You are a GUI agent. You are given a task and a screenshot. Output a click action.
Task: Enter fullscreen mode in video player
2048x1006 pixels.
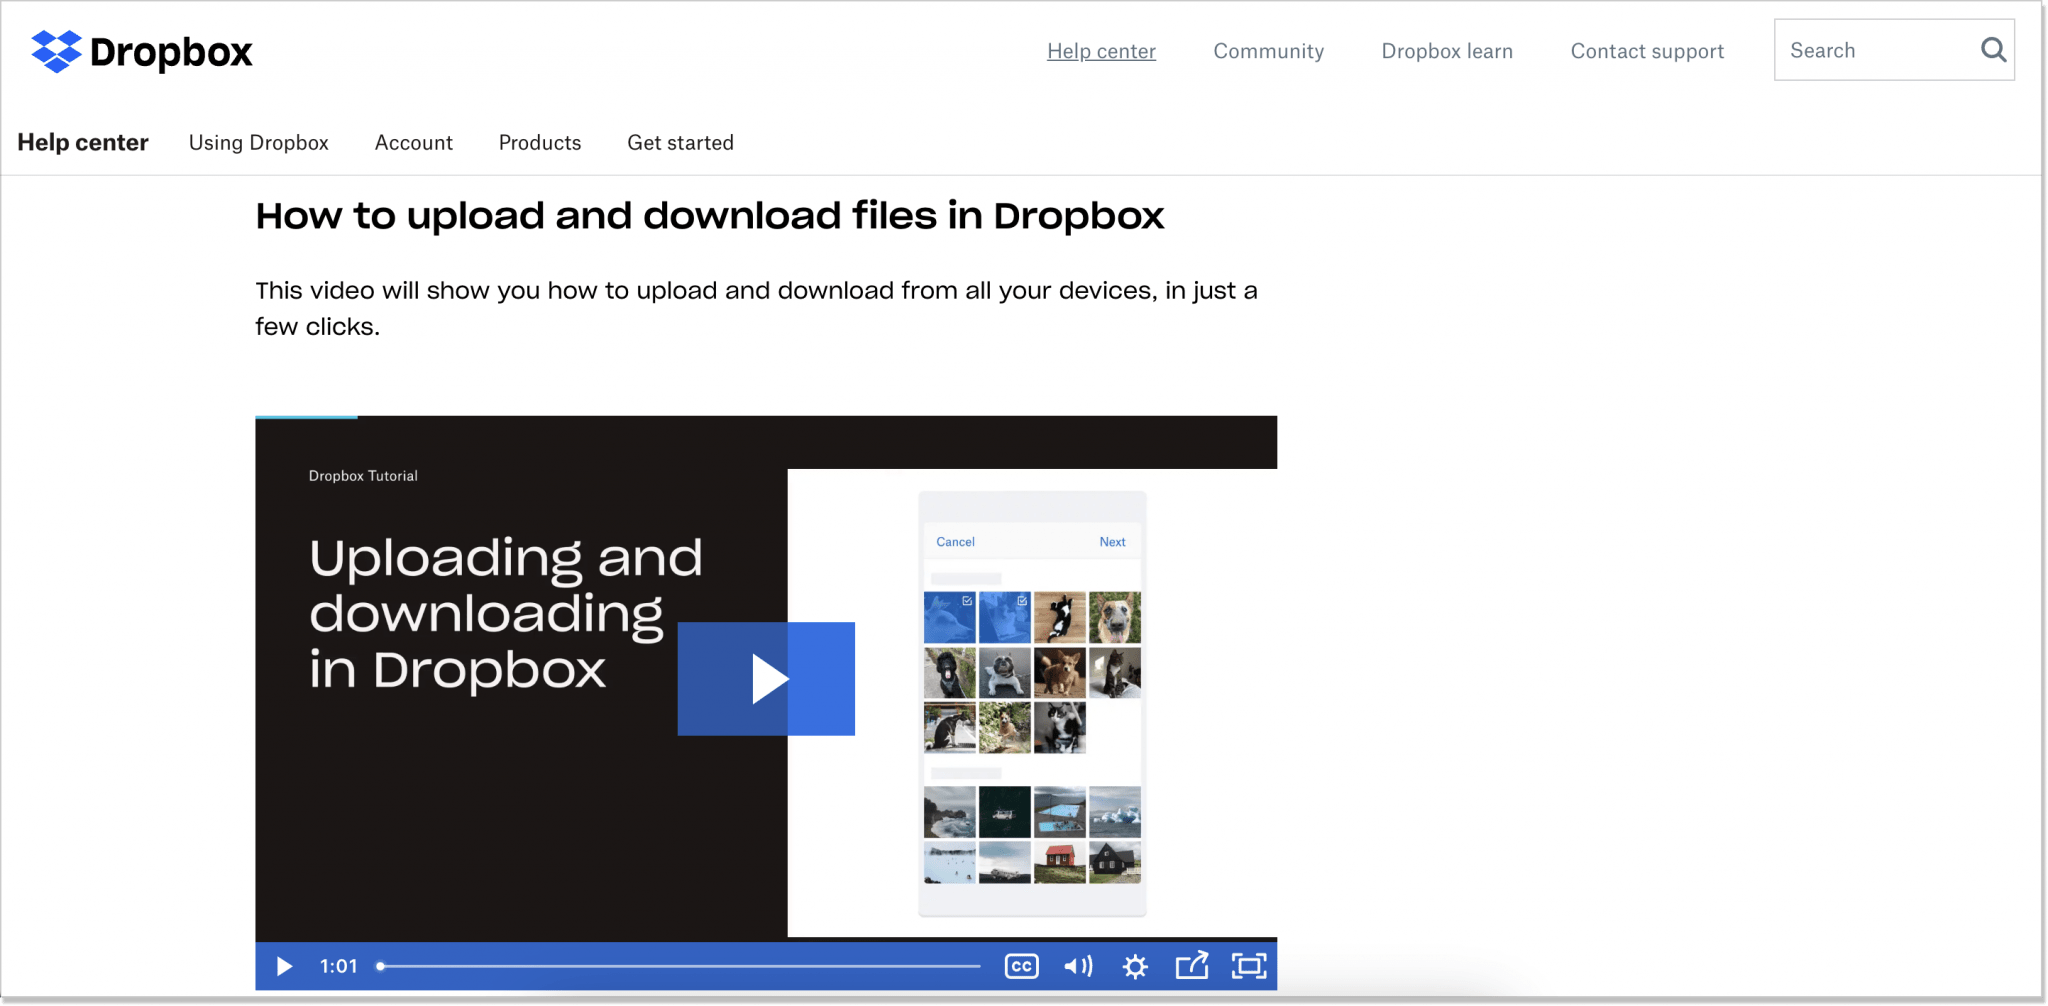pyautogui.click(x=1249, y=966)
